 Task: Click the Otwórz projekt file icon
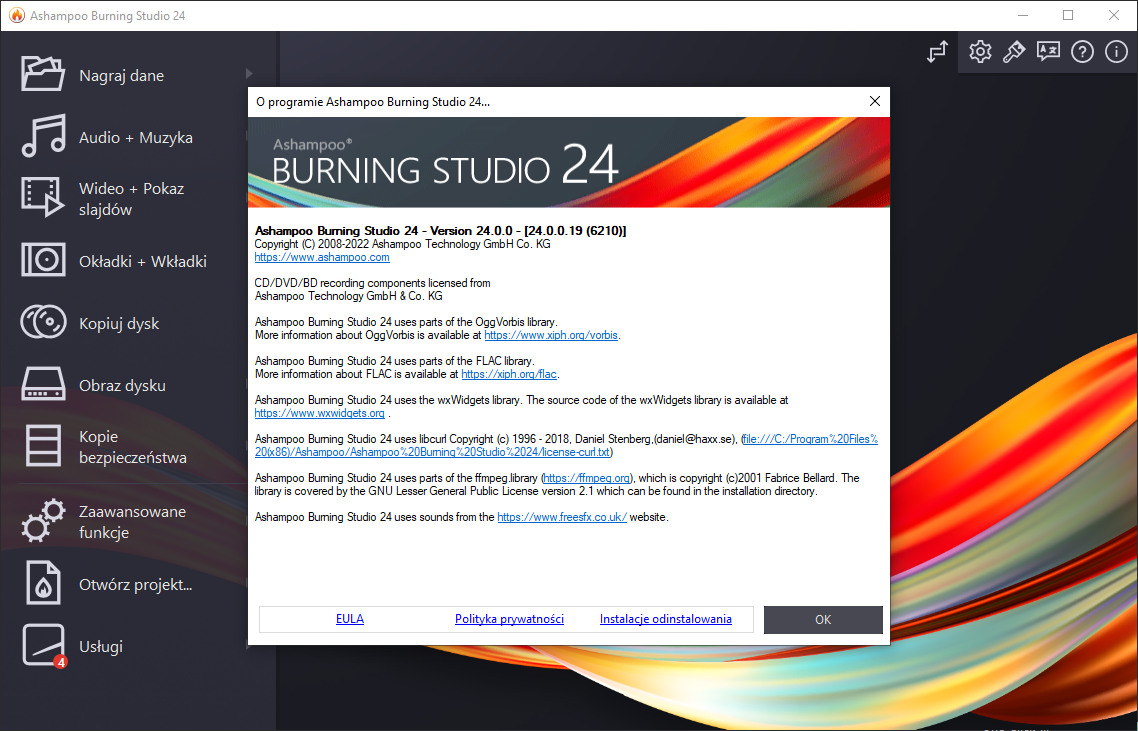[x=43, y=583]
